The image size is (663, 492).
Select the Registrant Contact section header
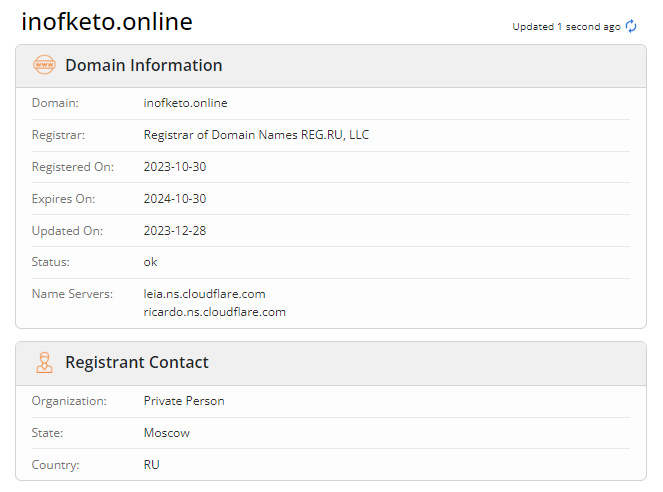point(137,362)
